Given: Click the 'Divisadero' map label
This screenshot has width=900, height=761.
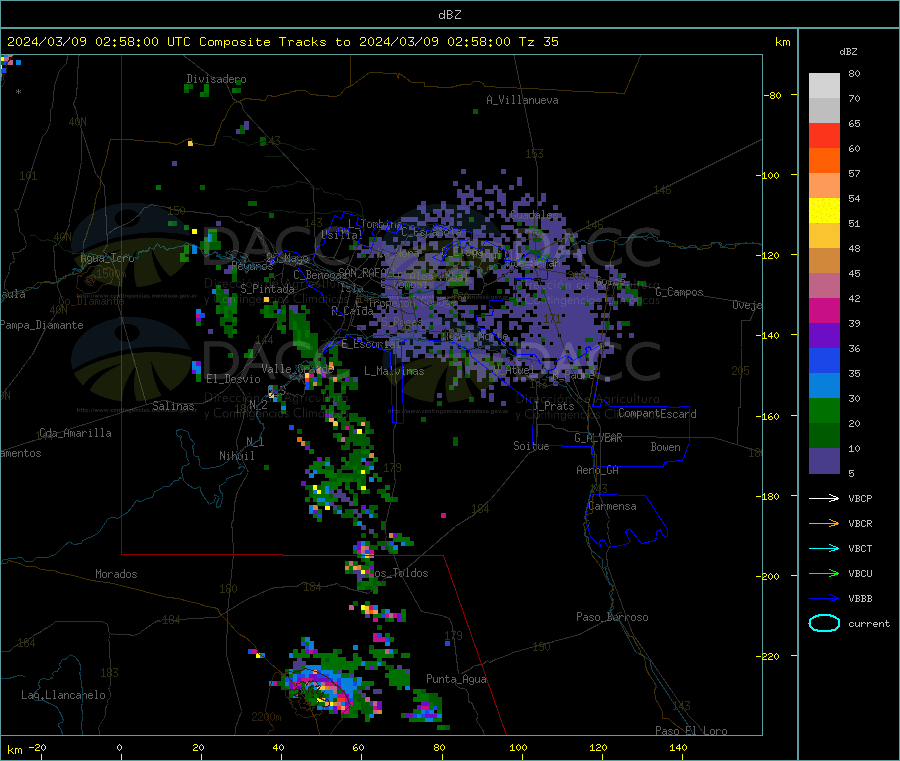Looking at the screenshot, I should point(216,79).
